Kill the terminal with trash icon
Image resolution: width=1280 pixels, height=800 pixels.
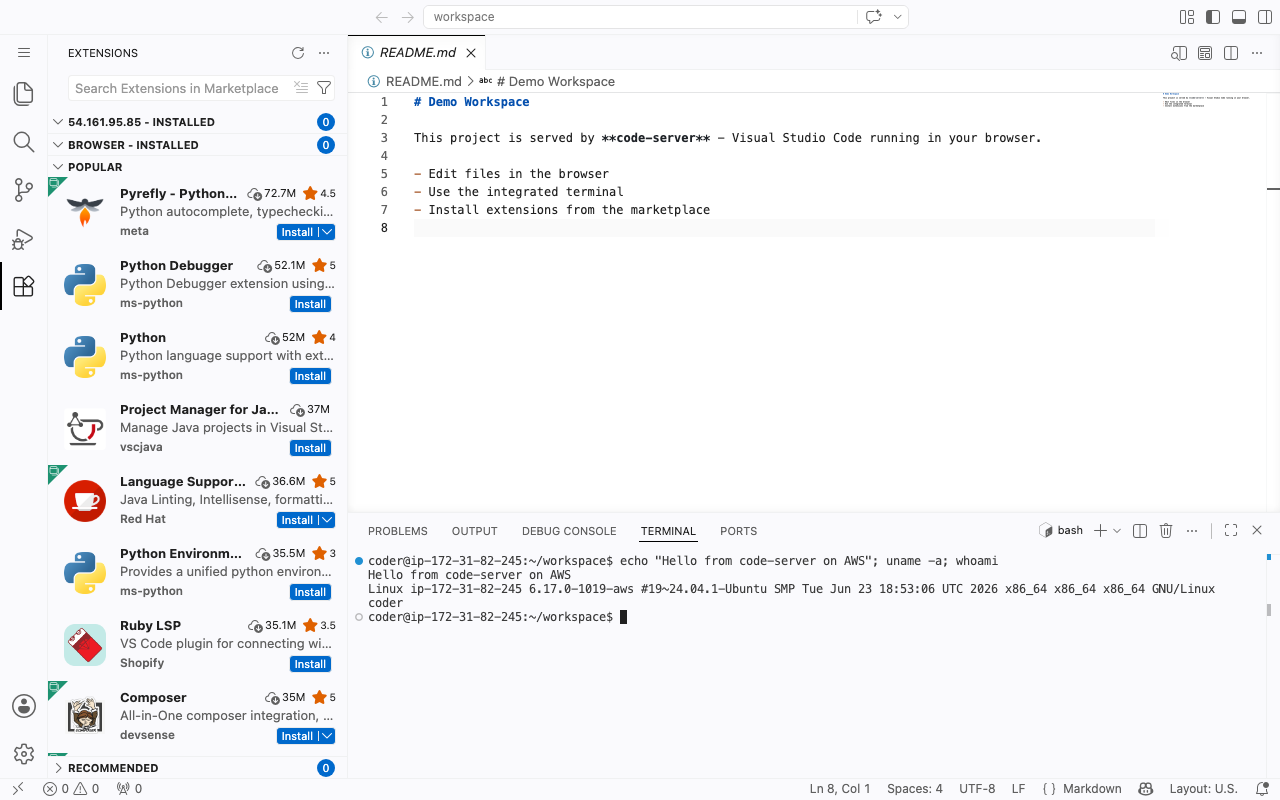1166,531
